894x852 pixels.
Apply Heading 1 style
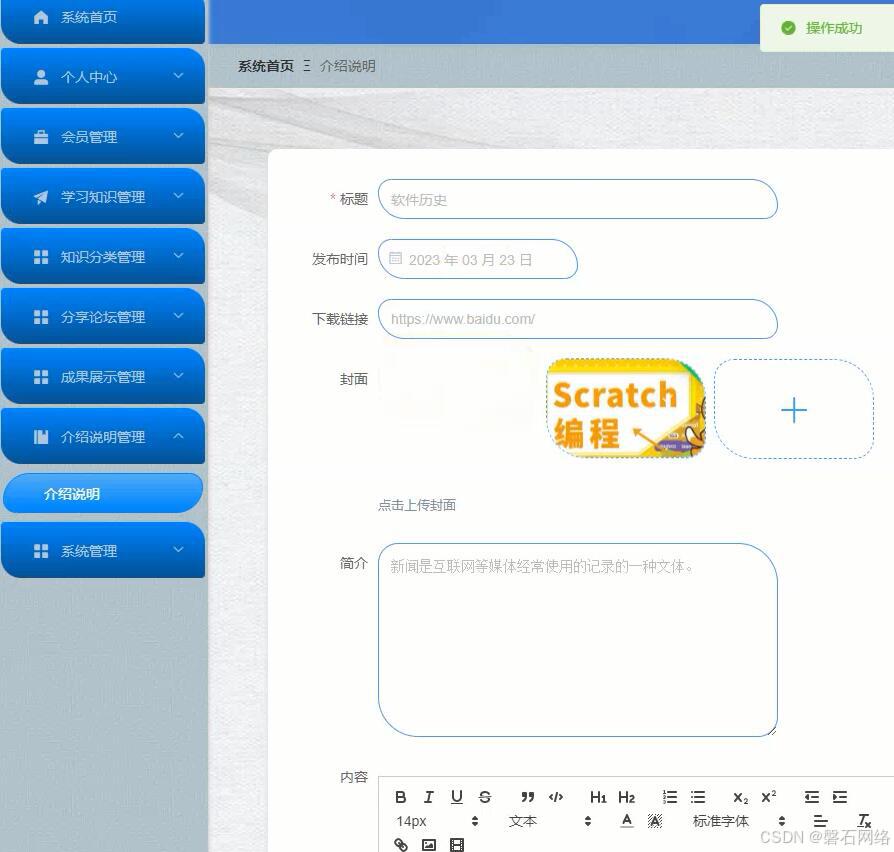[598, 797]
